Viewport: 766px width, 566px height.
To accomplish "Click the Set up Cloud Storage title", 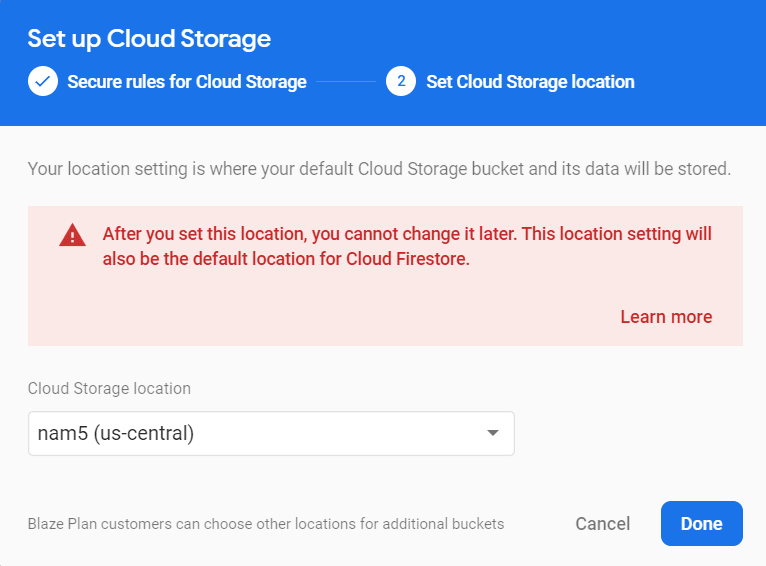I will 149,39.
